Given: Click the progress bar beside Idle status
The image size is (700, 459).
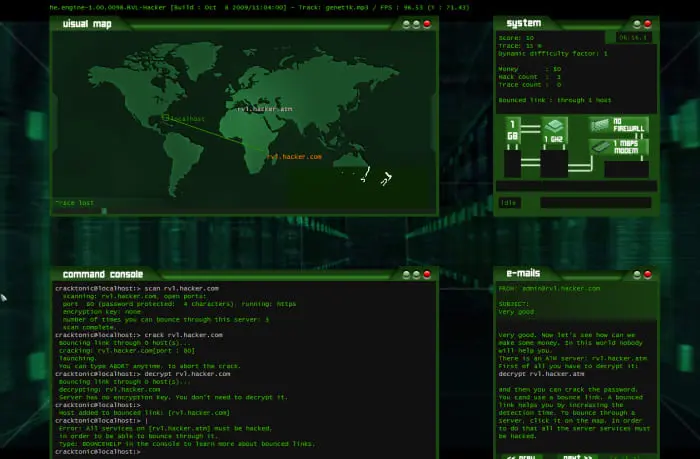Looking at the screenshot, I should tap(596, 203).
